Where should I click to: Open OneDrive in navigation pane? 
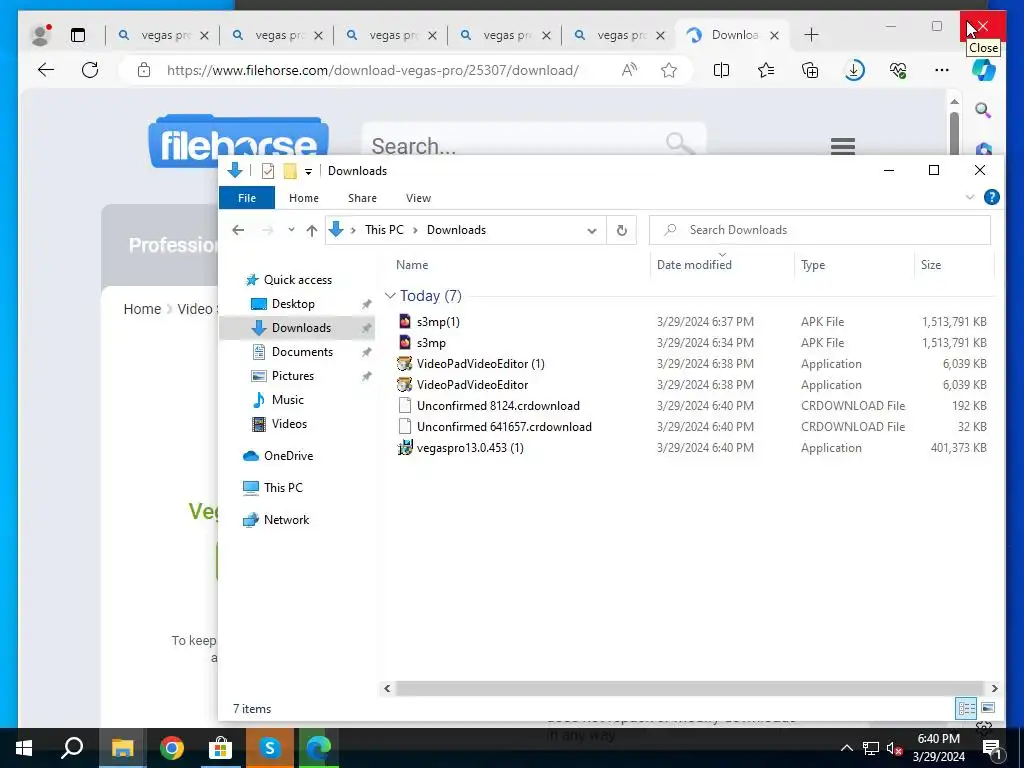click(288, 456)
